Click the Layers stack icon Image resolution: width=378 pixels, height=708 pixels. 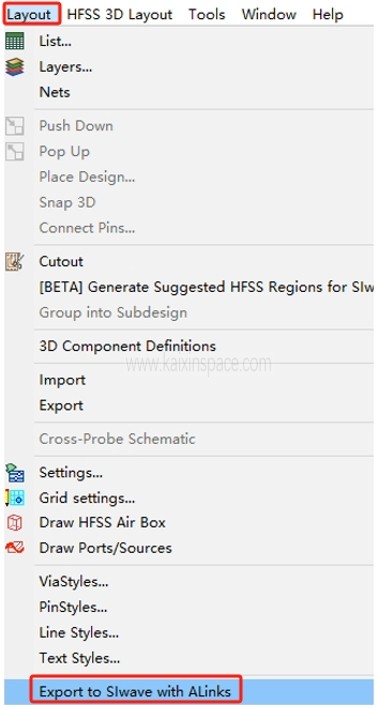point(14,67)
